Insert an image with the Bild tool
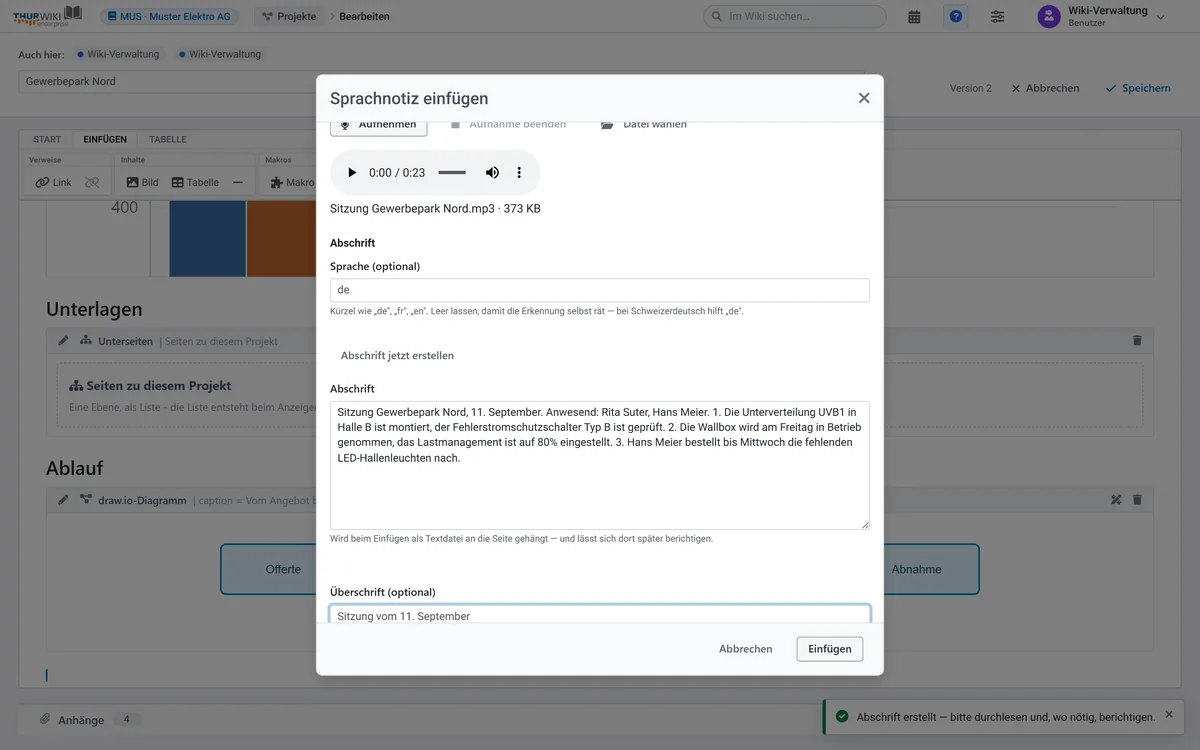Viewport: 1200px width, 750px height. coord(142,182)
